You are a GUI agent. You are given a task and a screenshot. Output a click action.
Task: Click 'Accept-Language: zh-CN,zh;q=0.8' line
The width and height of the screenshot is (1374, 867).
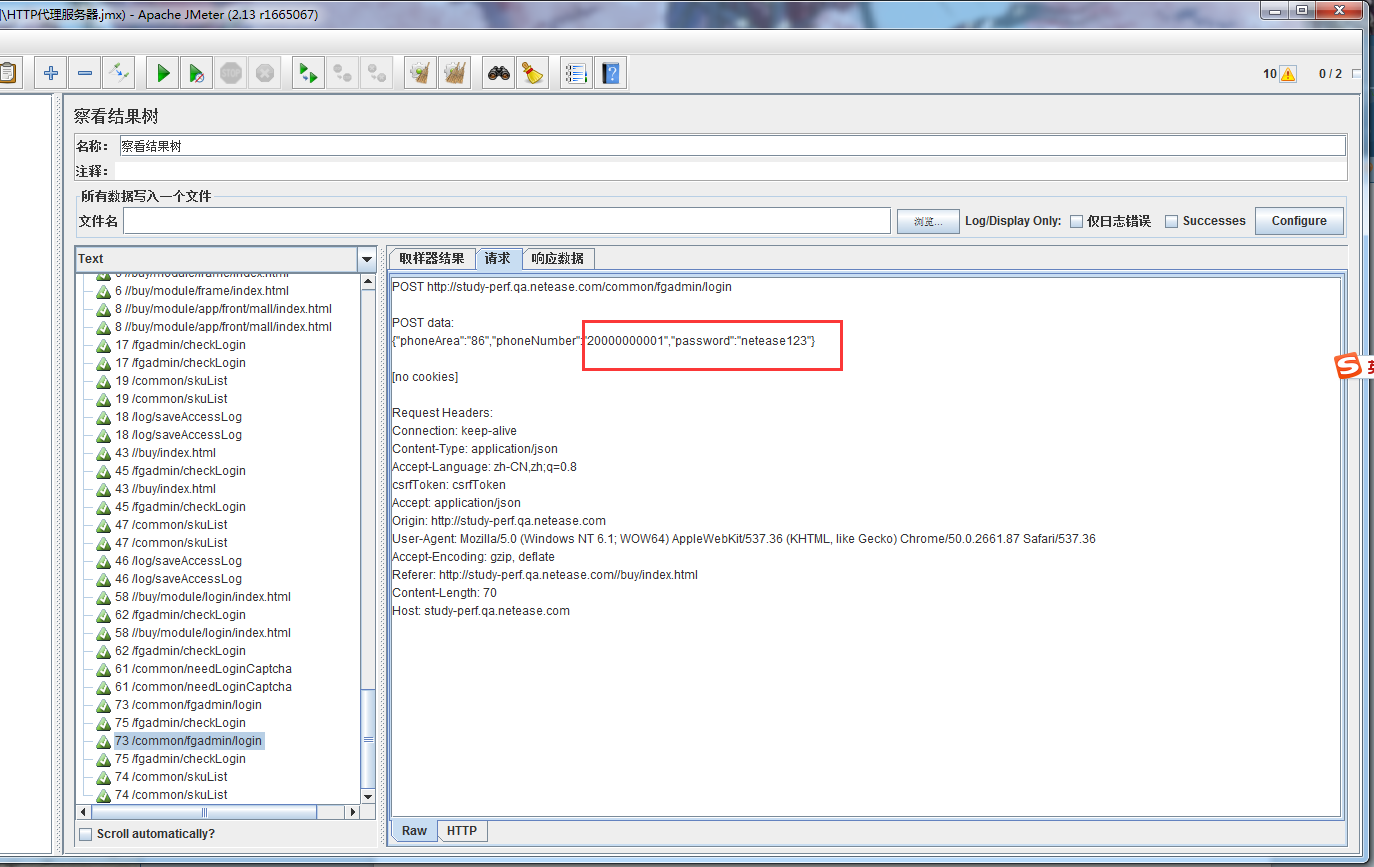(484, 467)
